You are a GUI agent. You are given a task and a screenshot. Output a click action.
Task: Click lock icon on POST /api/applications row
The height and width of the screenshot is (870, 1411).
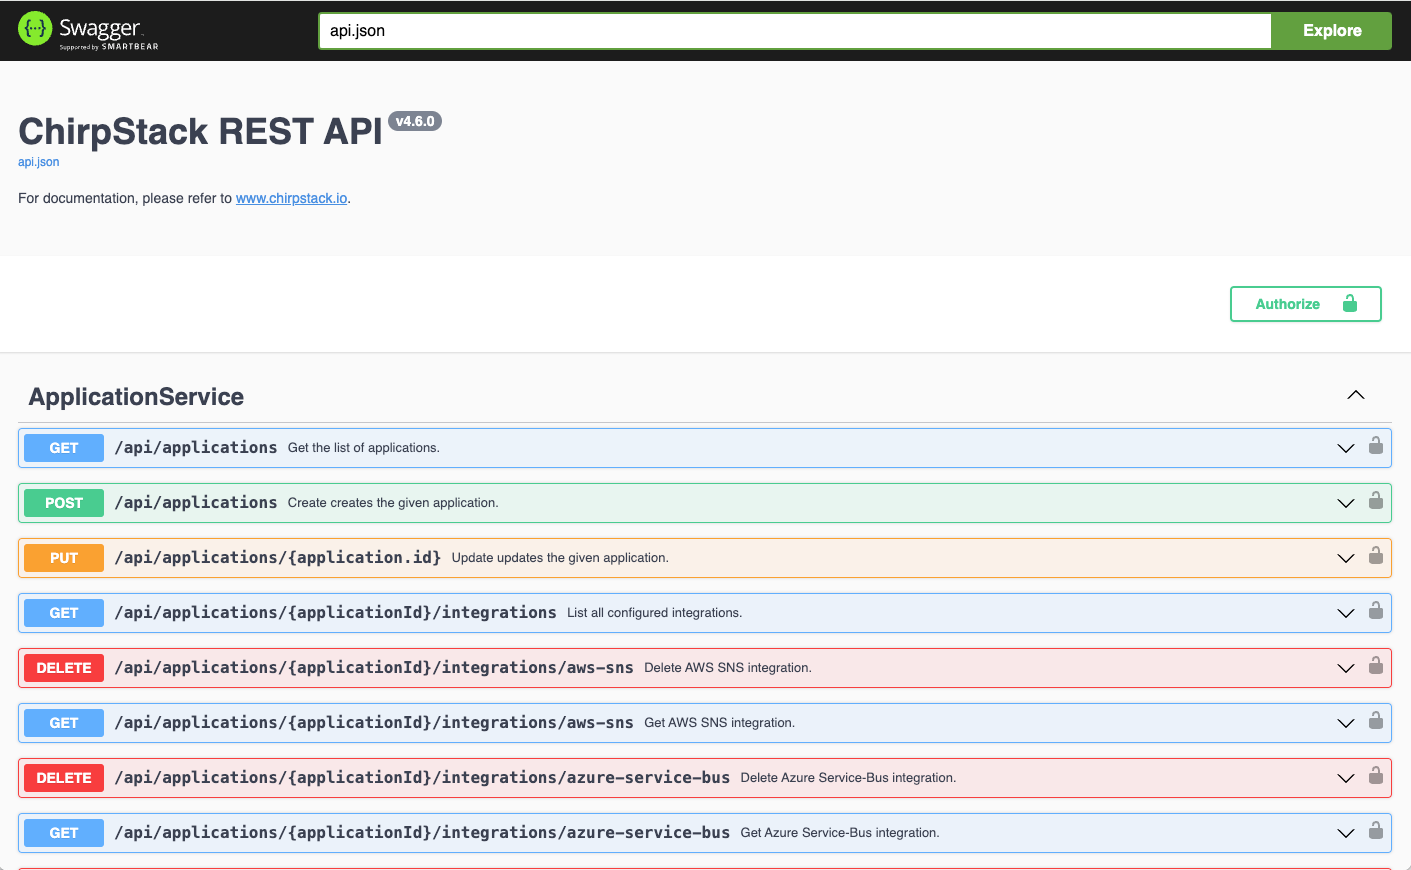click(x=1376, y=501)
